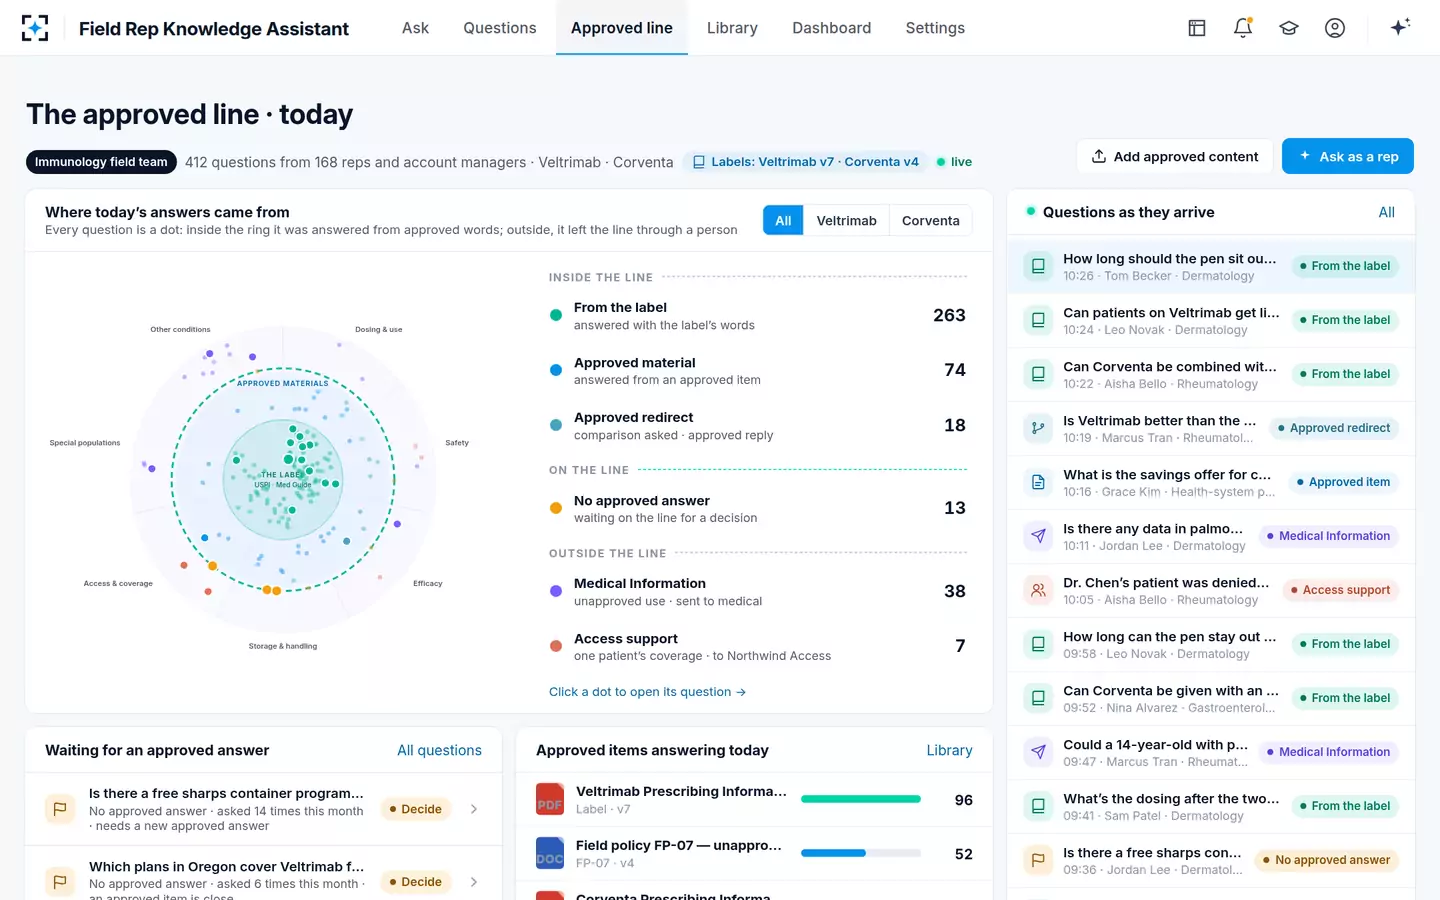Click flag icon beside free sharps container program
This screenshot has height=900, width=1440.
pos(60,809)
